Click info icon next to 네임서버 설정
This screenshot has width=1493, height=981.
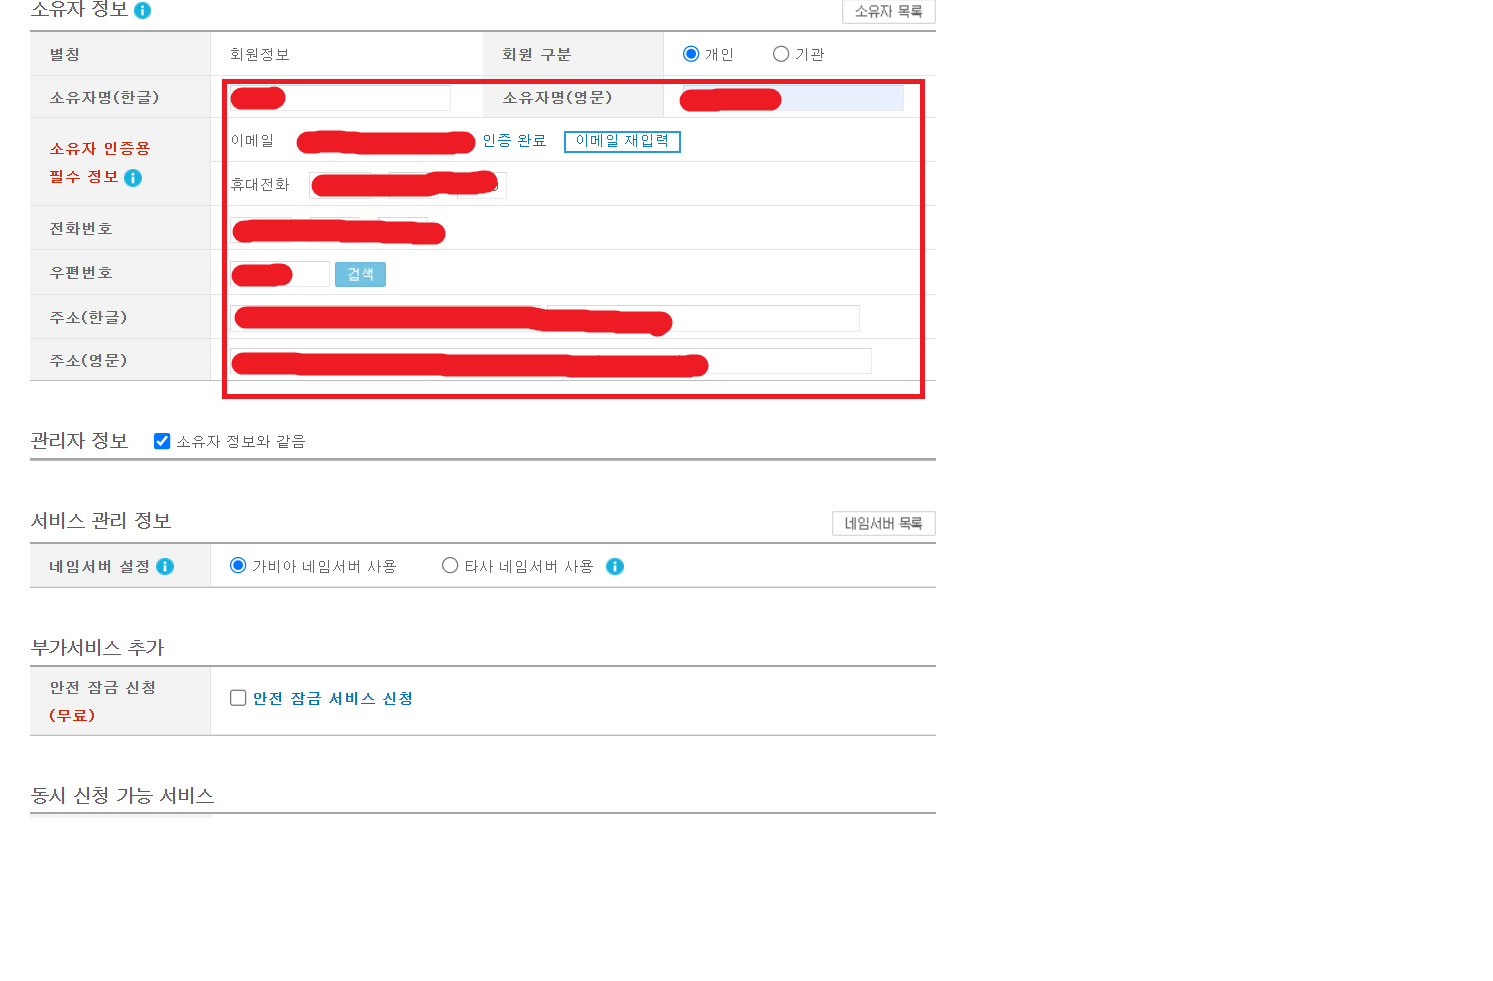point(165,567)
